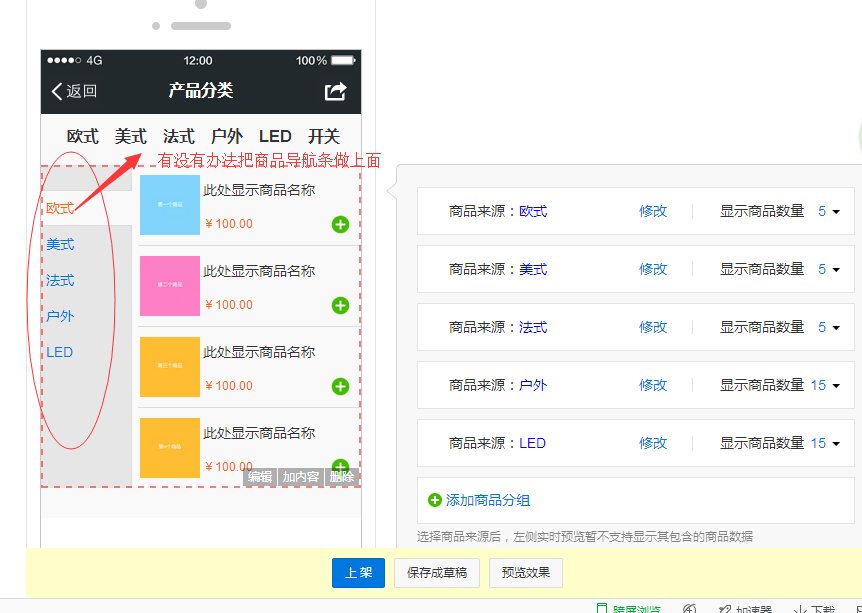Viewport: 862px width, 613px height.
Task: Click the 预览效果 button
Action: tap(529, 573)
